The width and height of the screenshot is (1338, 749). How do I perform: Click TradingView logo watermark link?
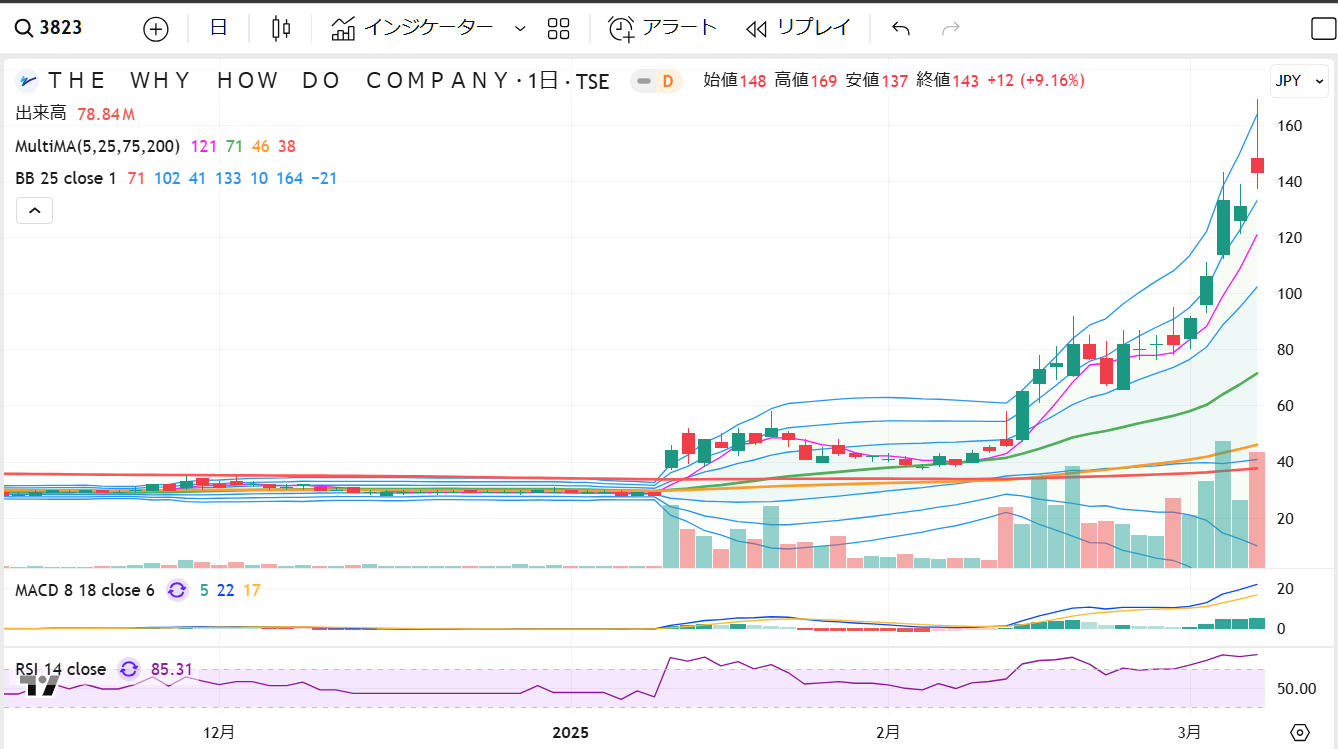[40, 686]
